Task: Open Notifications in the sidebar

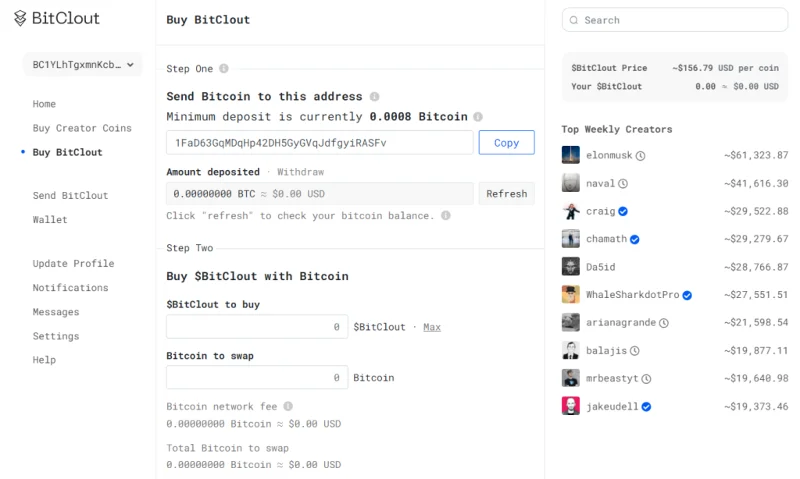Action: pos(70,288)
